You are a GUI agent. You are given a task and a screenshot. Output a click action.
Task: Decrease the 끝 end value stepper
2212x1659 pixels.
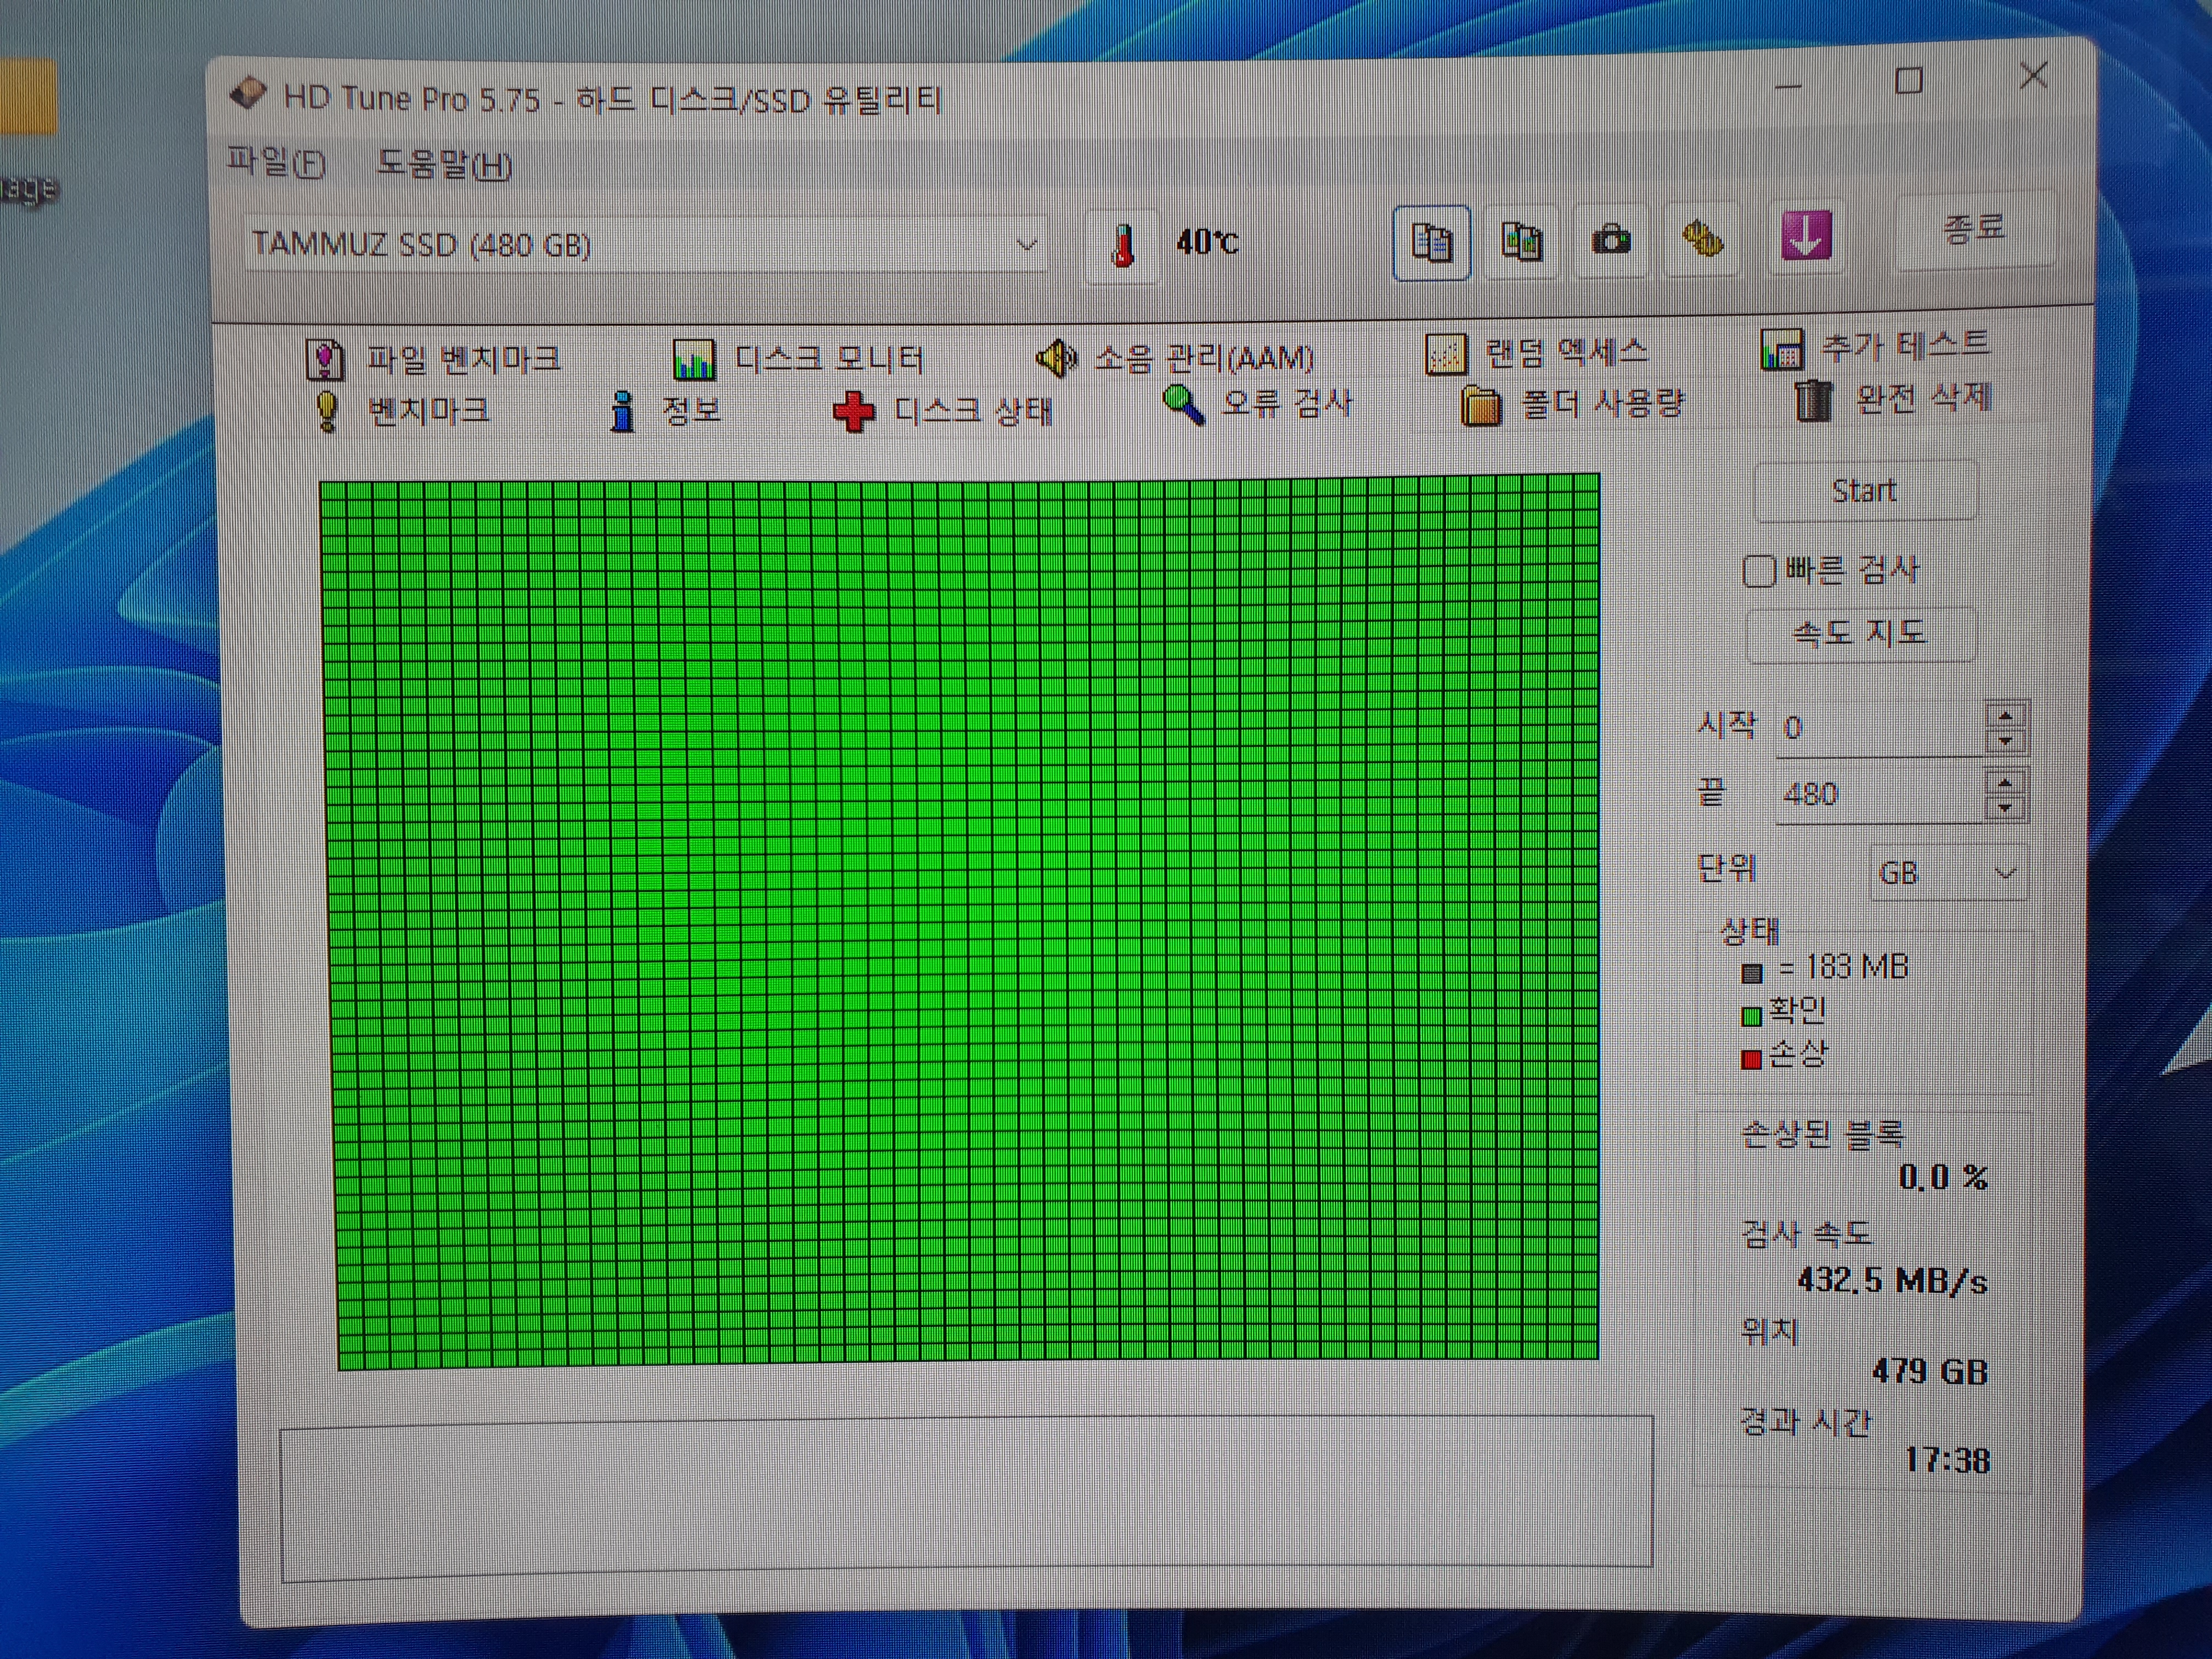[2005, 807]
